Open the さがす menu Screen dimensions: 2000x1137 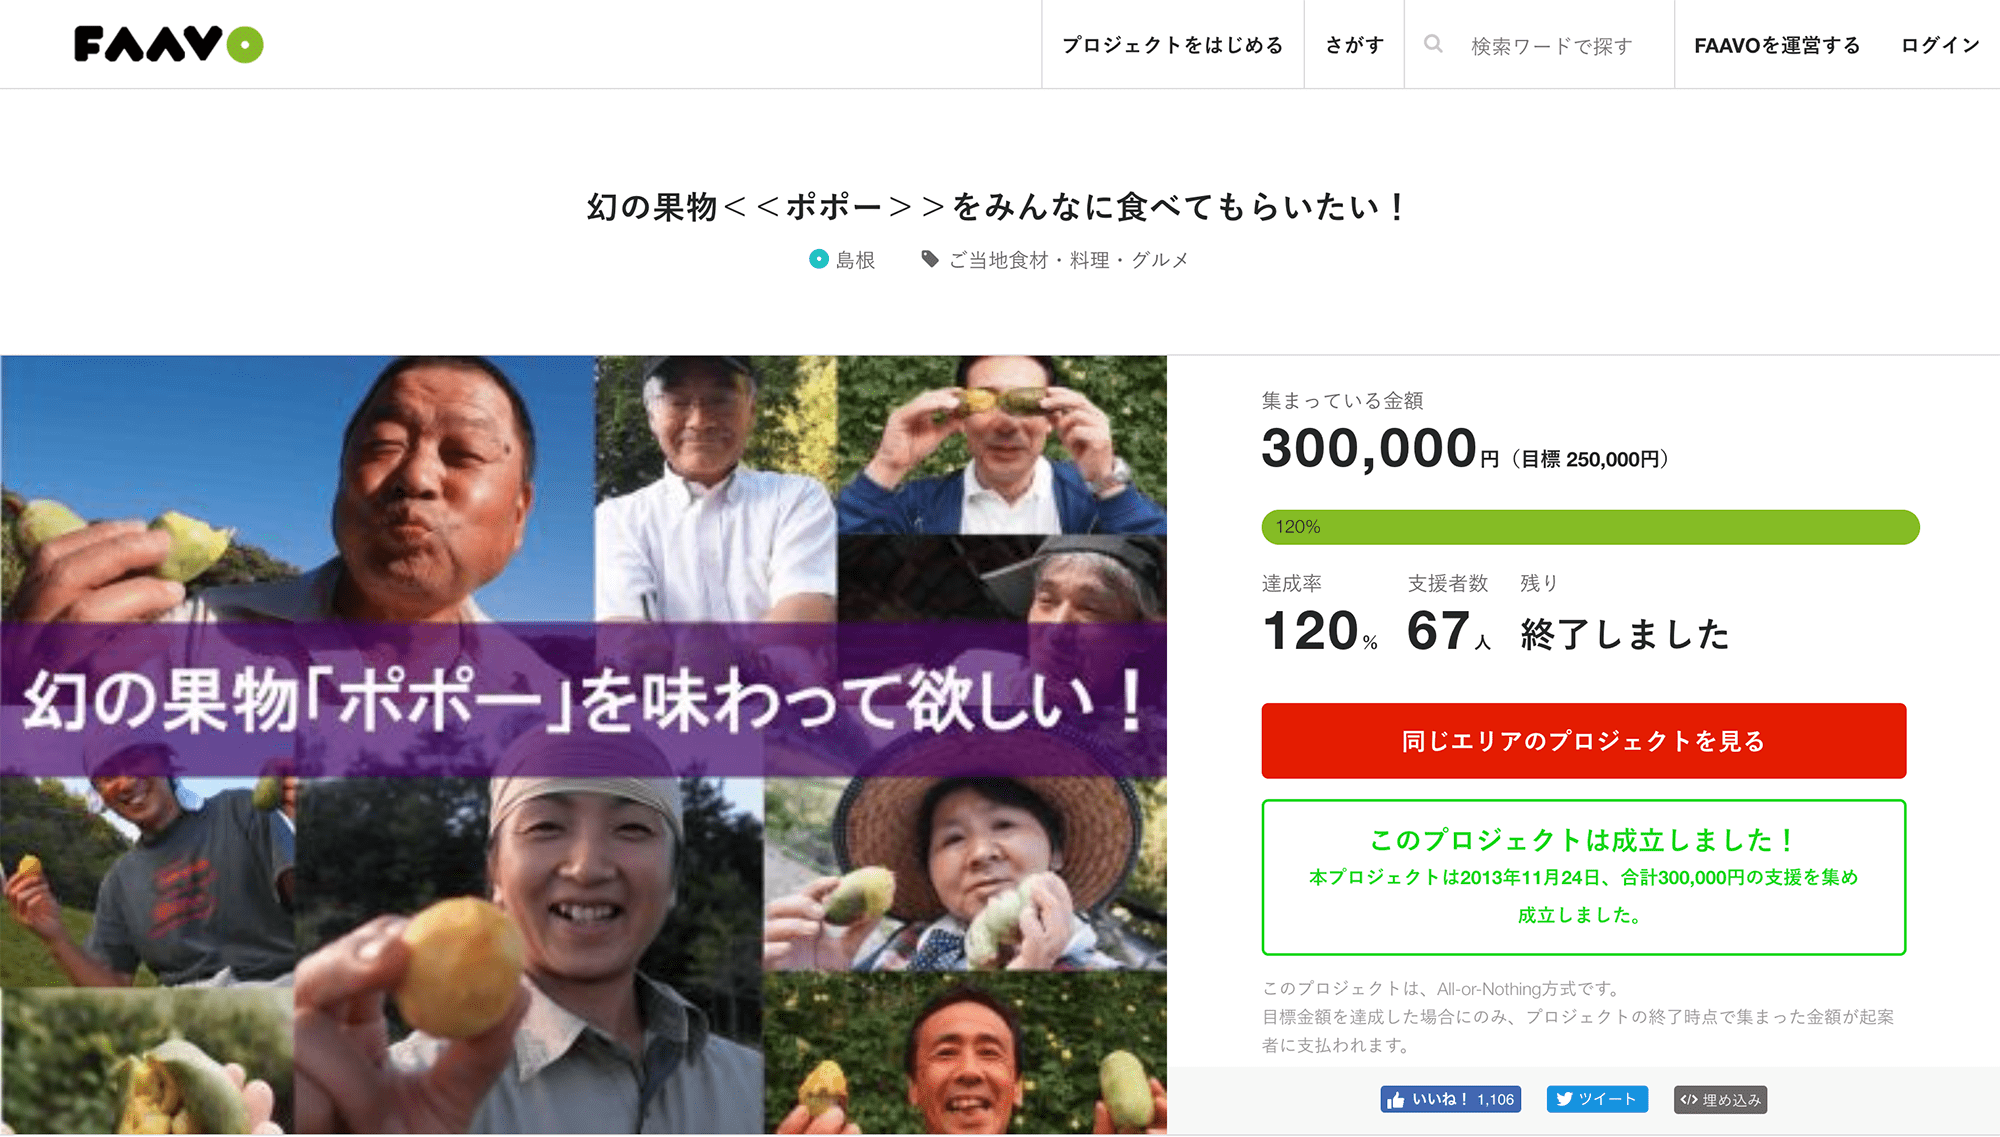click(1354, 45)
